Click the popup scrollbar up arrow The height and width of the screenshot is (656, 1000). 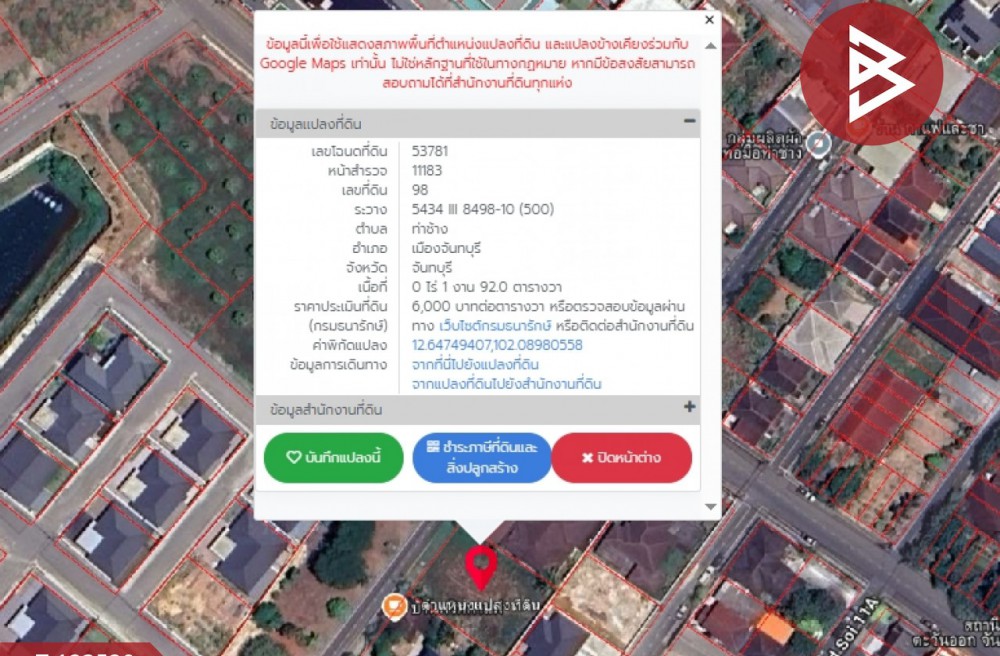pyautogui.click(x=711, y=46)
